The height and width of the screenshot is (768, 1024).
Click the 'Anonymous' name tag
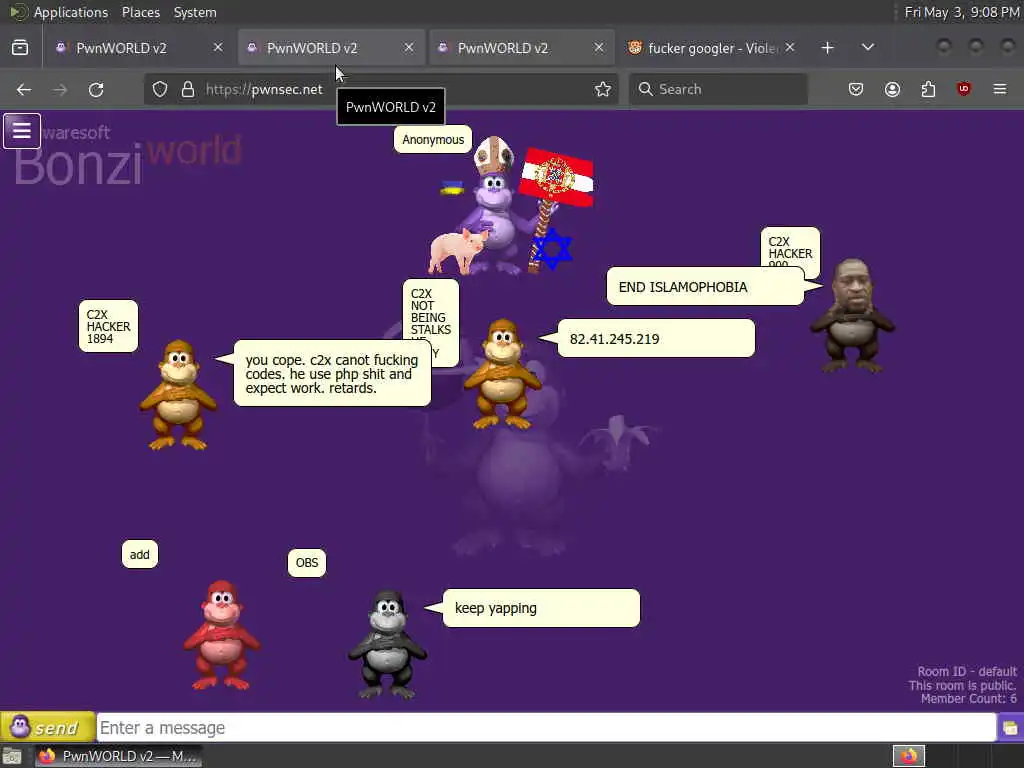pyautogui.click(x=433, y=139)
